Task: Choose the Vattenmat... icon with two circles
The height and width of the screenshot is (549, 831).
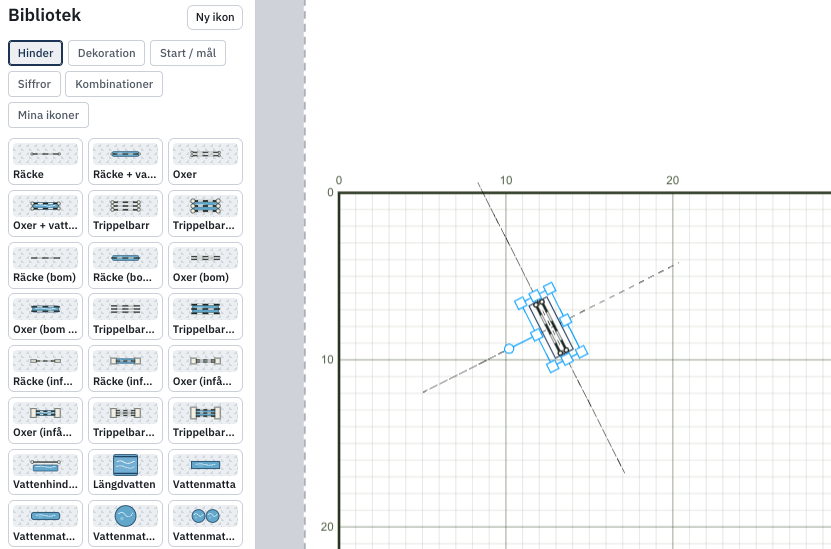Action: pyautogui.click(x=206, y=524)
